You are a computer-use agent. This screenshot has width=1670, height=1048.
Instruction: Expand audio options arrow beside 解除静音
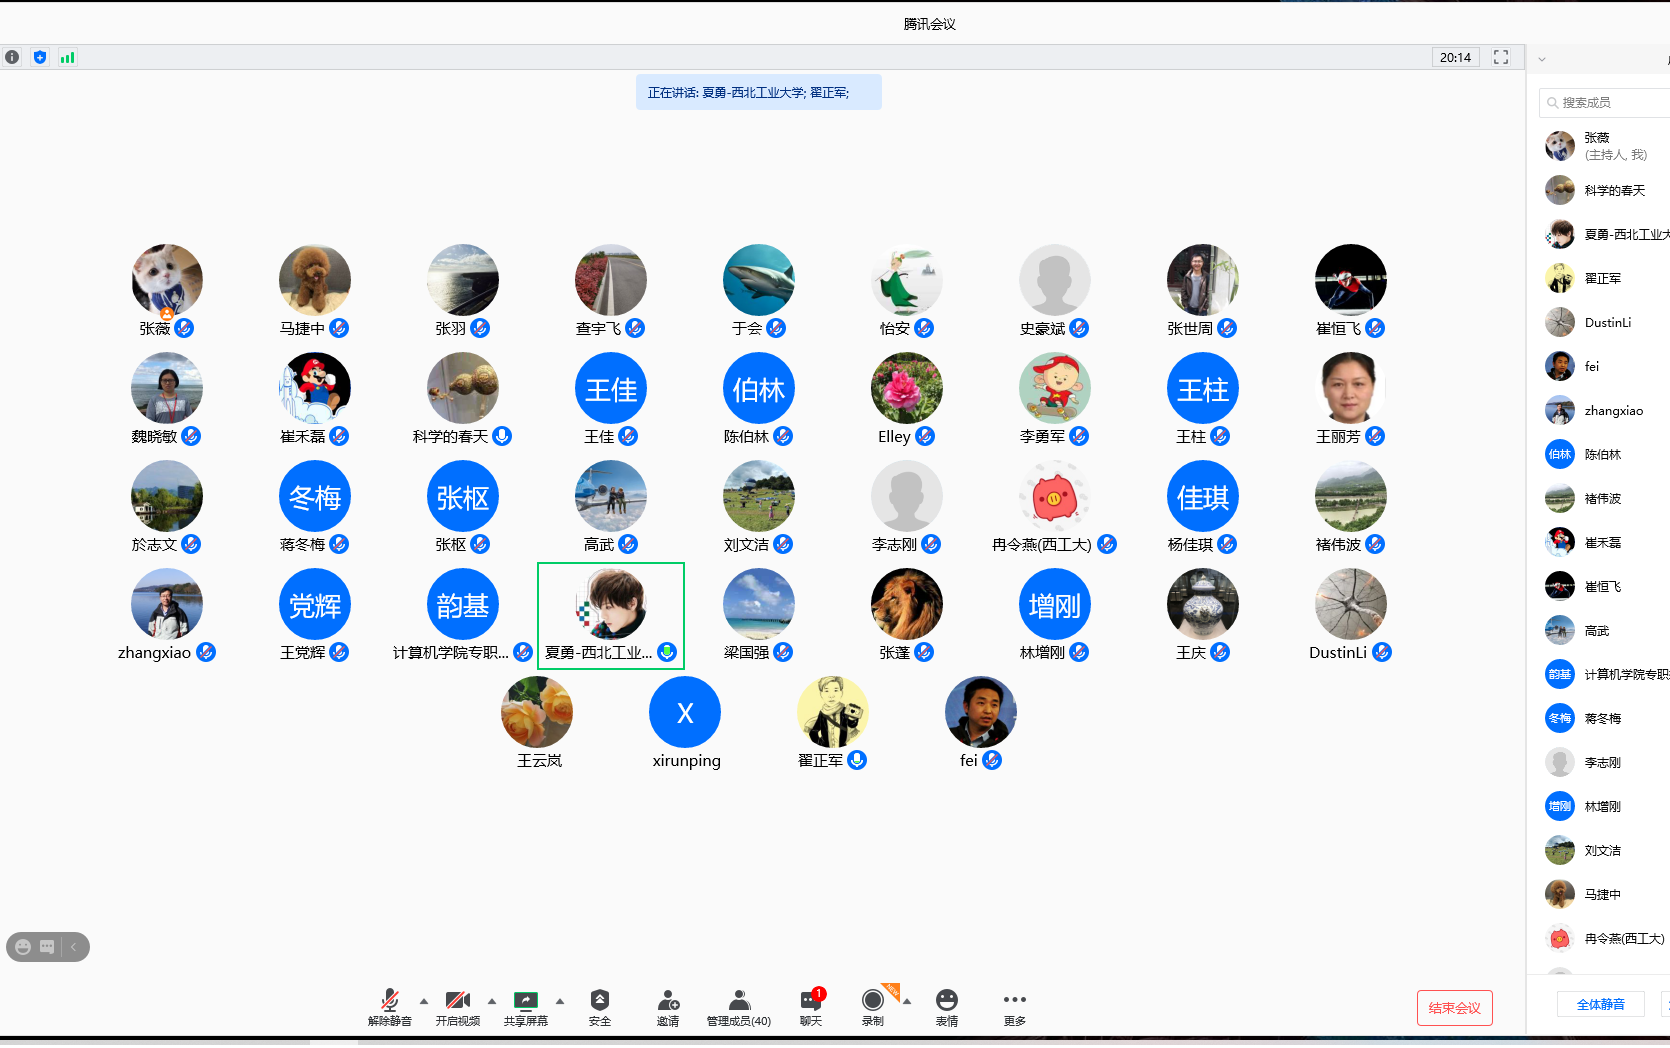[x=424, y=1000]
